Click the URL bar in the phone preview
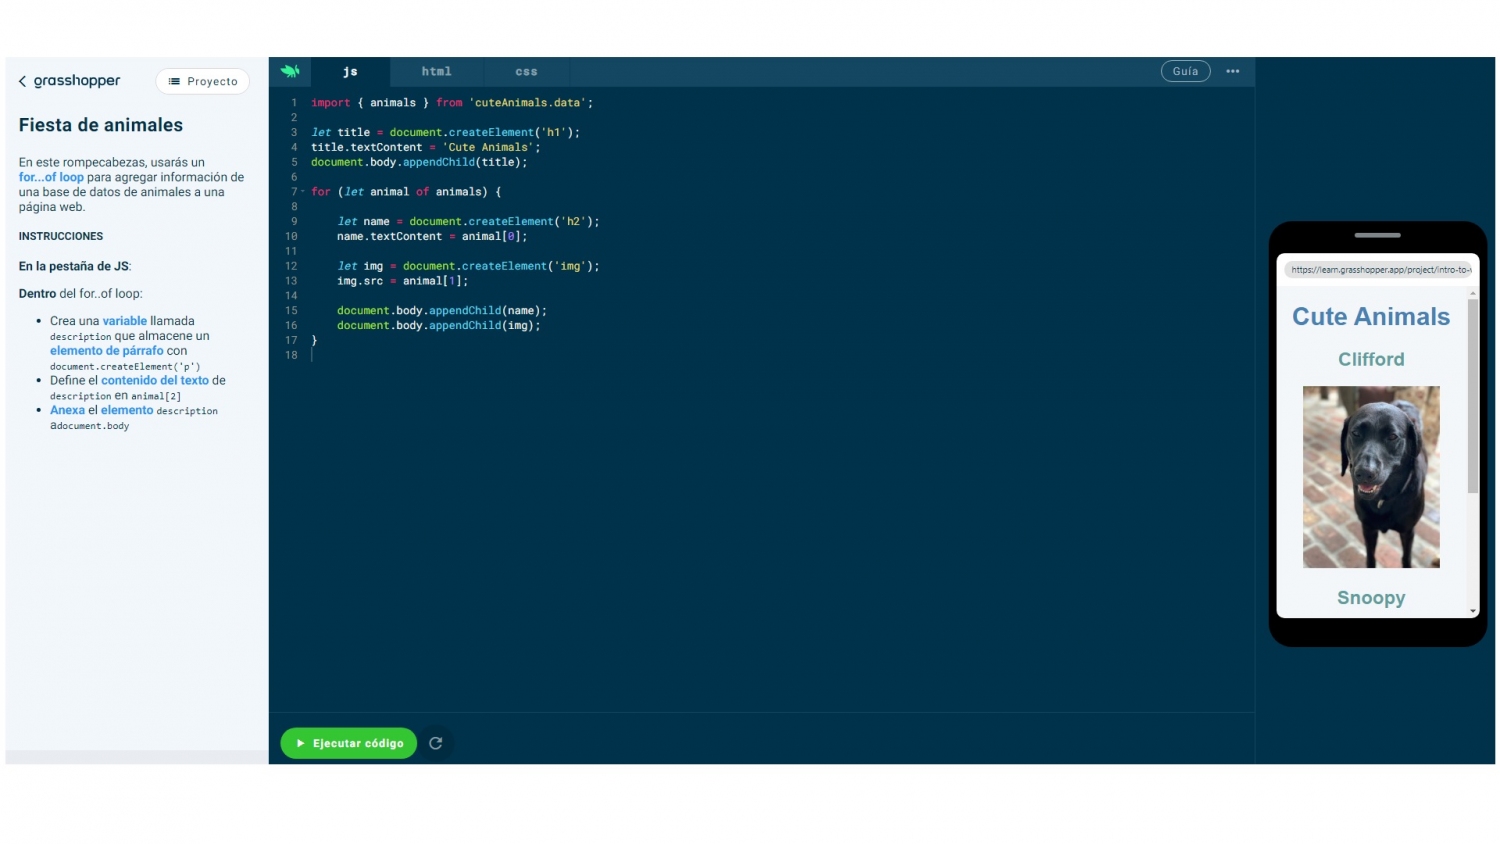 click(x=1378, y=270)
